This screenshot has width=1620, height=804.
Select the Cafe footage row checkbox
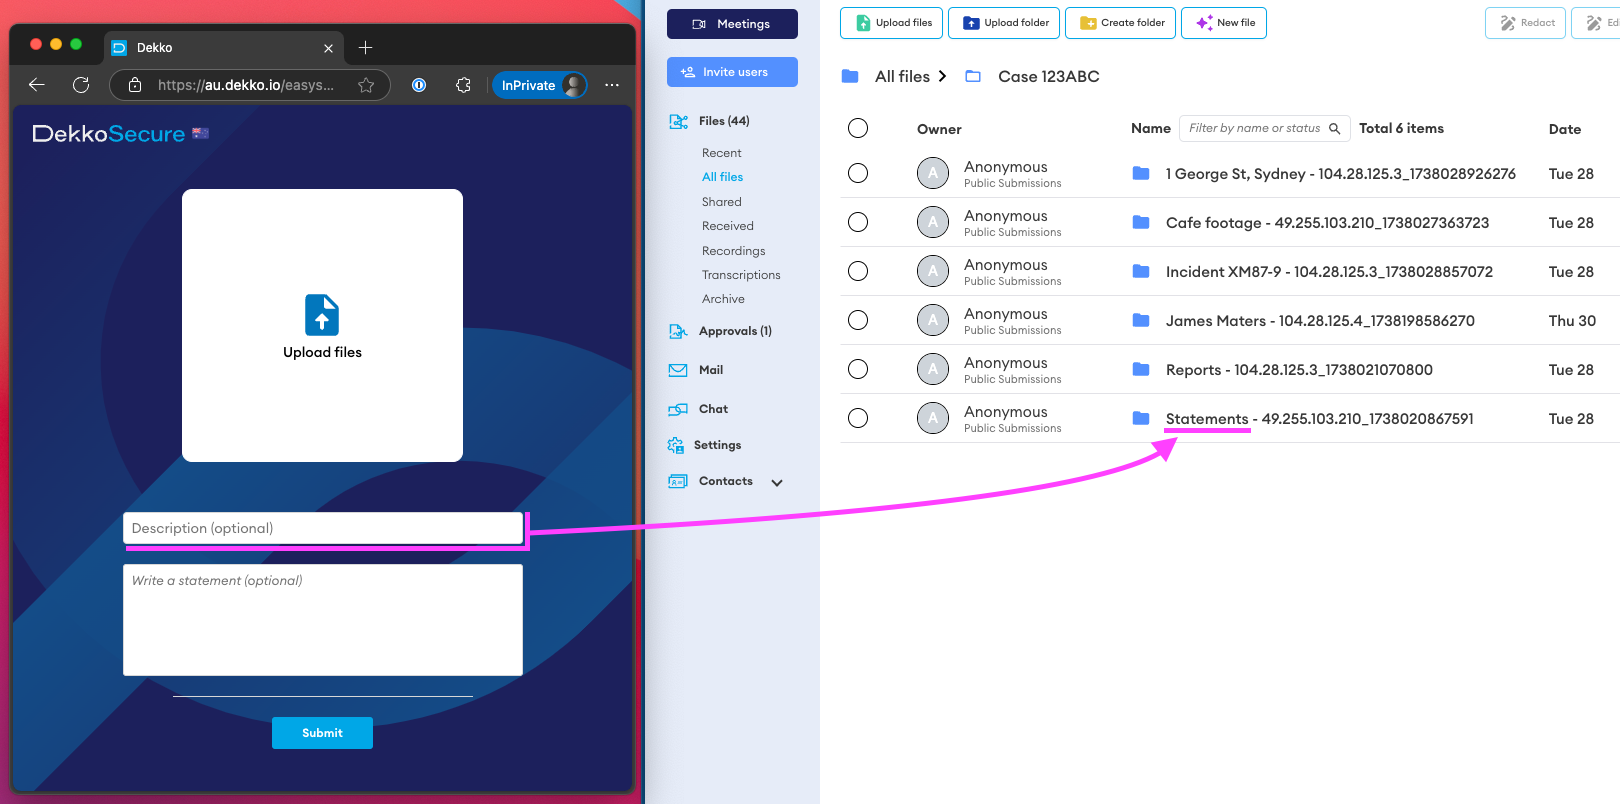[x=858, y=222]
